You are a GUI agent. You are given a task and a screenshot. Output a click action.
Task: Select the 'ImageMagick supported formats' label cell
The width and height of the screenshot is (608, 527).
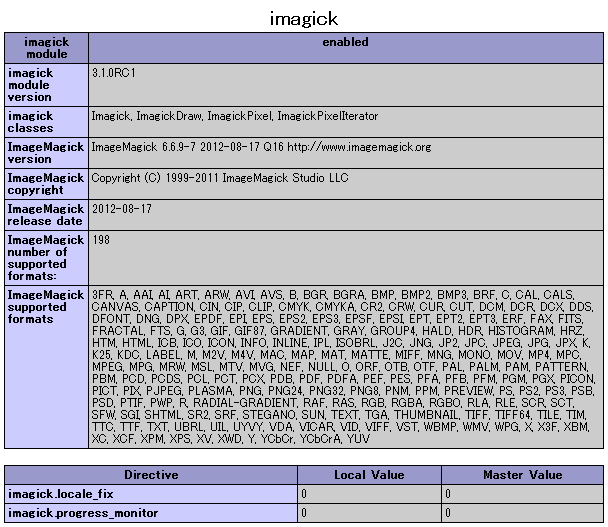point(46,307)
